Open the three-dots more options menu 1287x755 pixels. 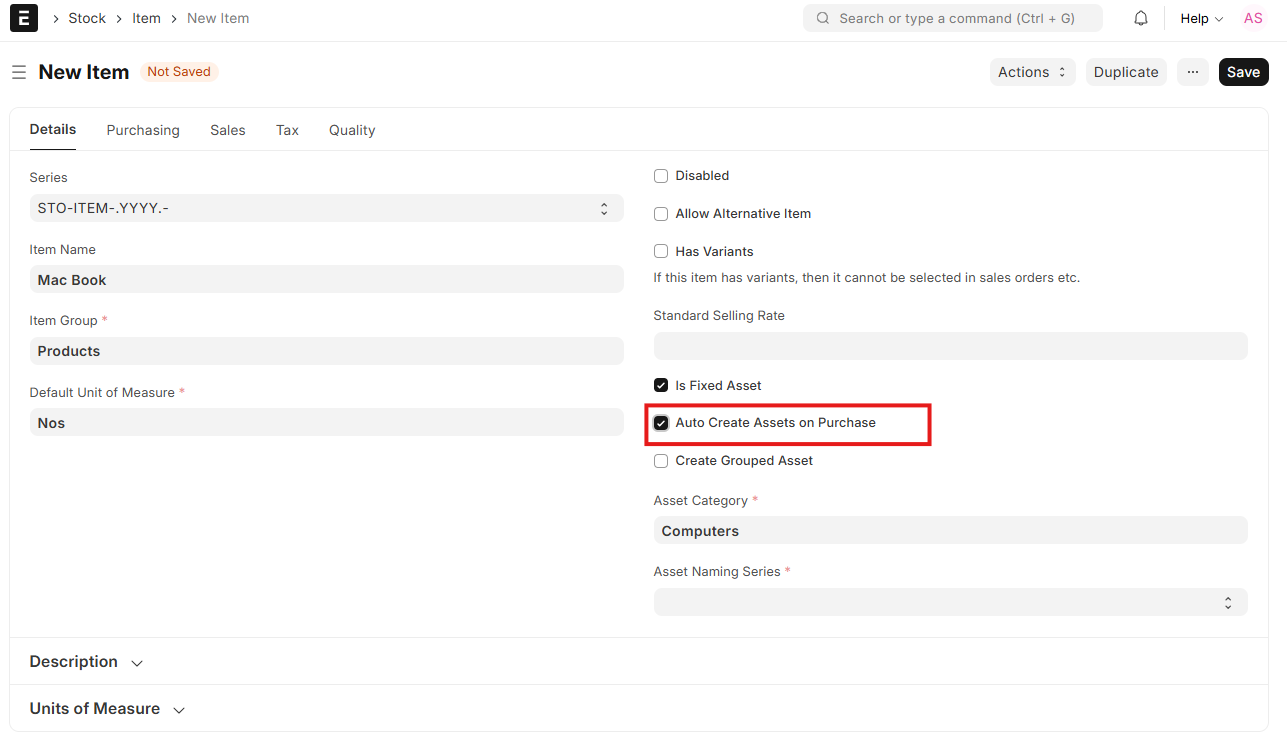[1192, 72]
